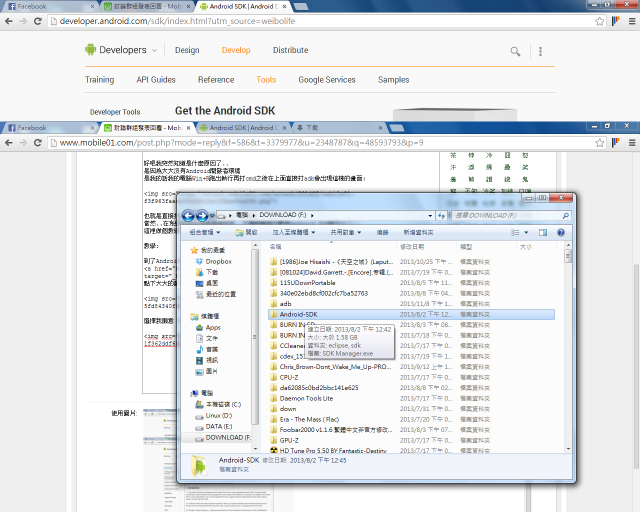This screenshot has width=640, height=512.
Task: Select the DATA (E:) drive
Action: [x=213, y=427]
